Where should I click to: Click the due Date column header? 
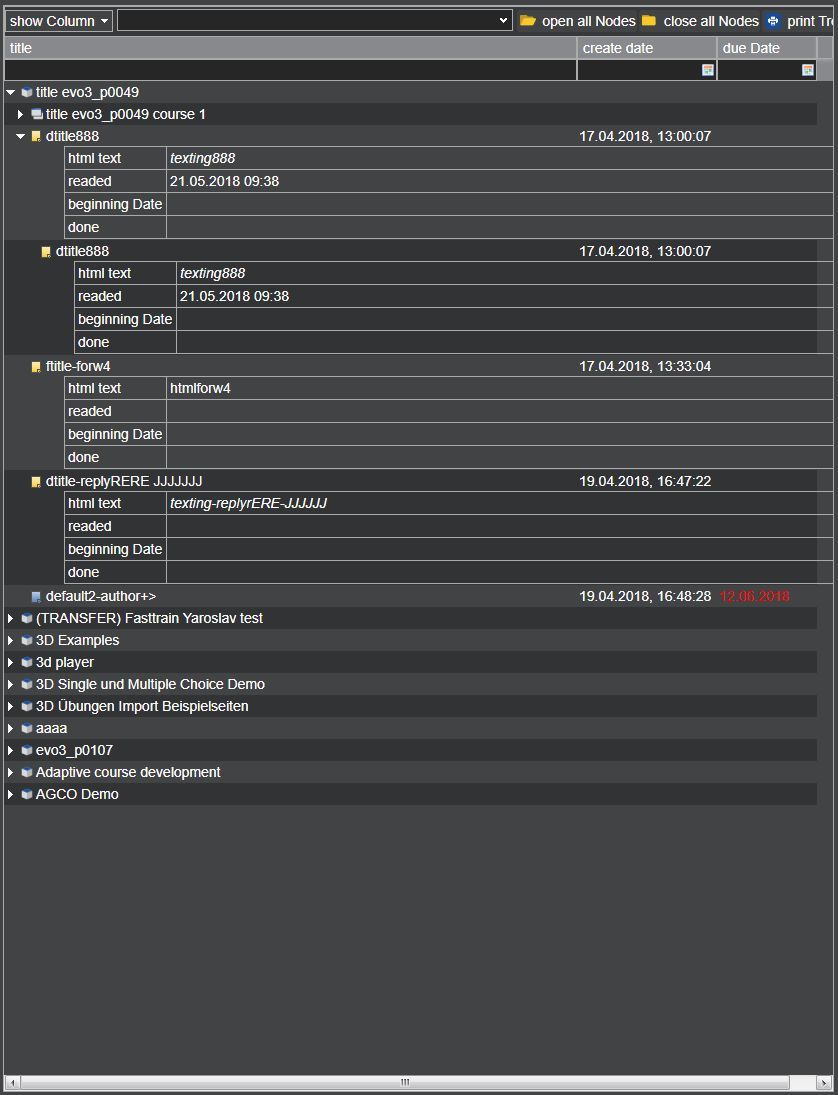coord(766,48)
